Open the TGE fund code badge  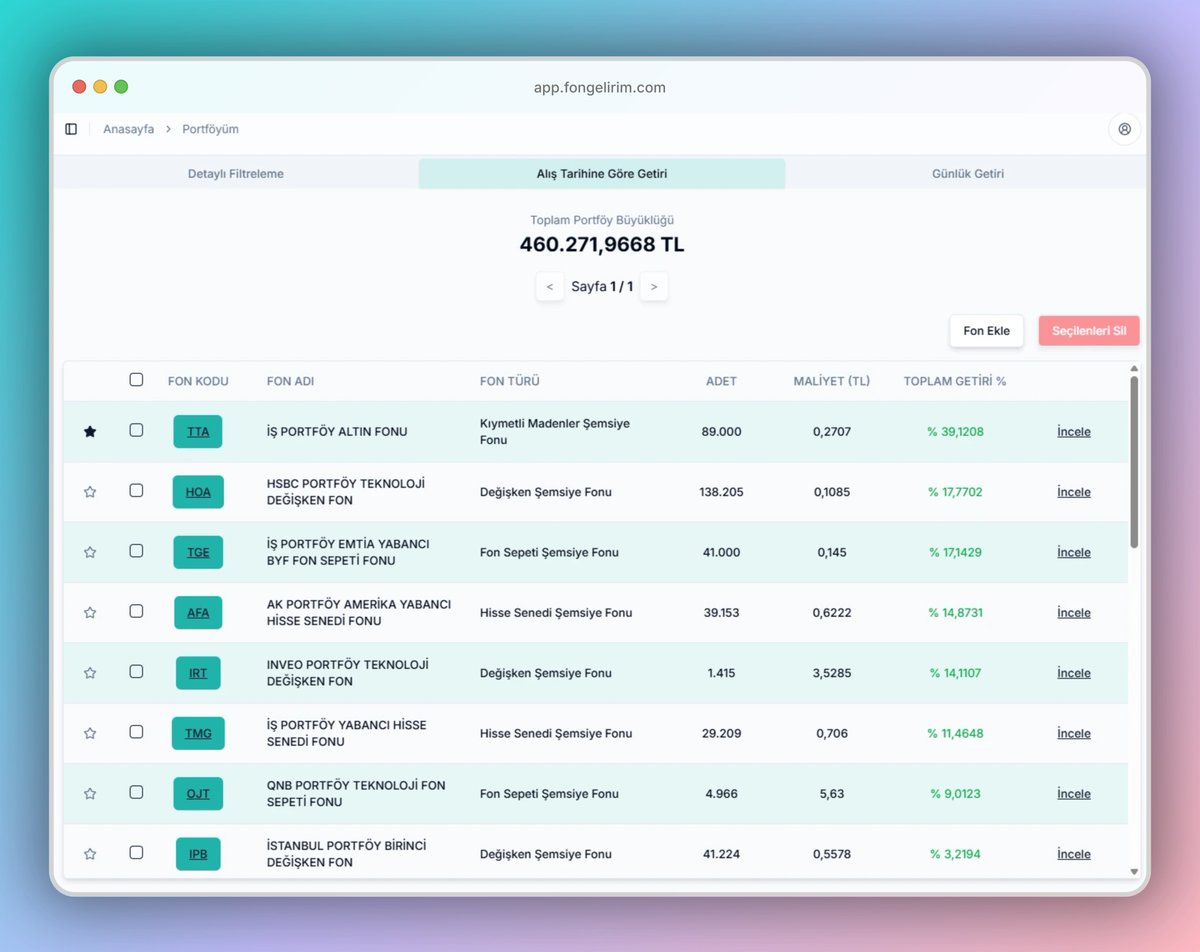click(x=198, y=552)
